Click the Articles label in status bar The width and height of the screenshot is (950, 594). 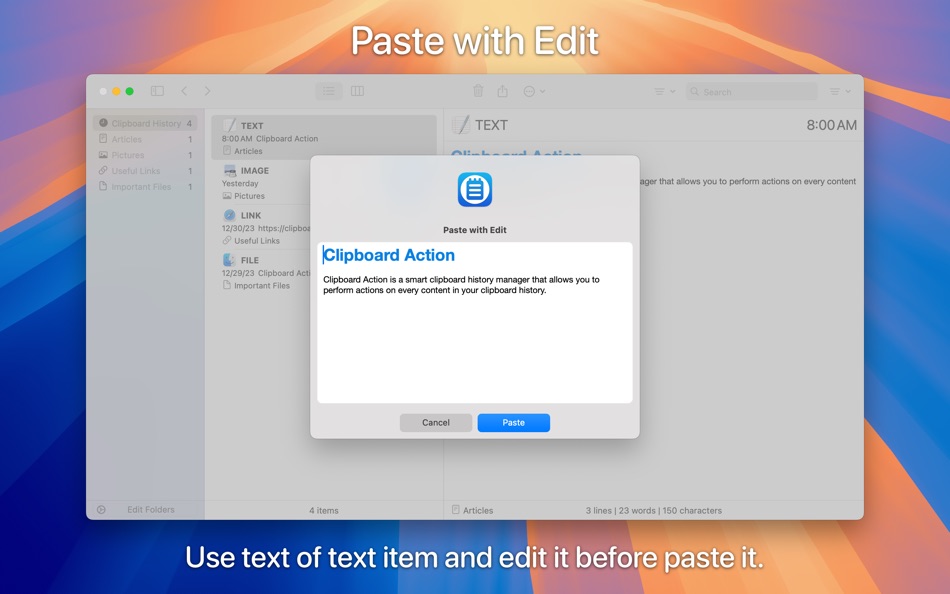[478, 510]
